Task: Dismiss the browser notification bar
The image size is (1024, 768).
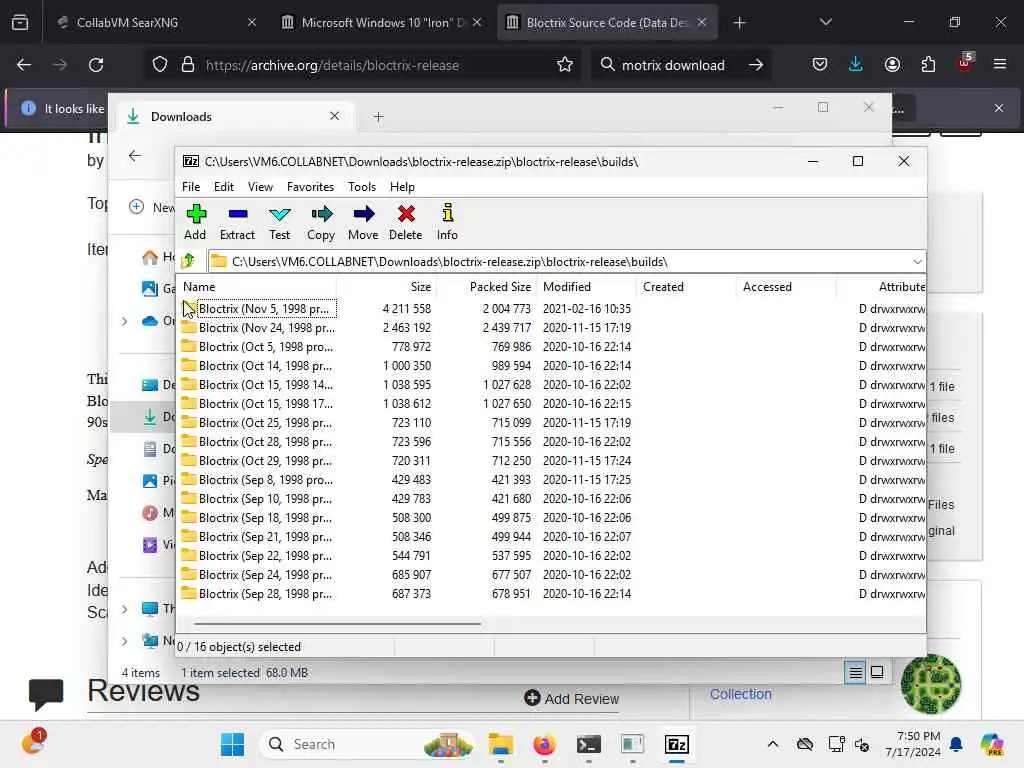Action: point(999,108)
